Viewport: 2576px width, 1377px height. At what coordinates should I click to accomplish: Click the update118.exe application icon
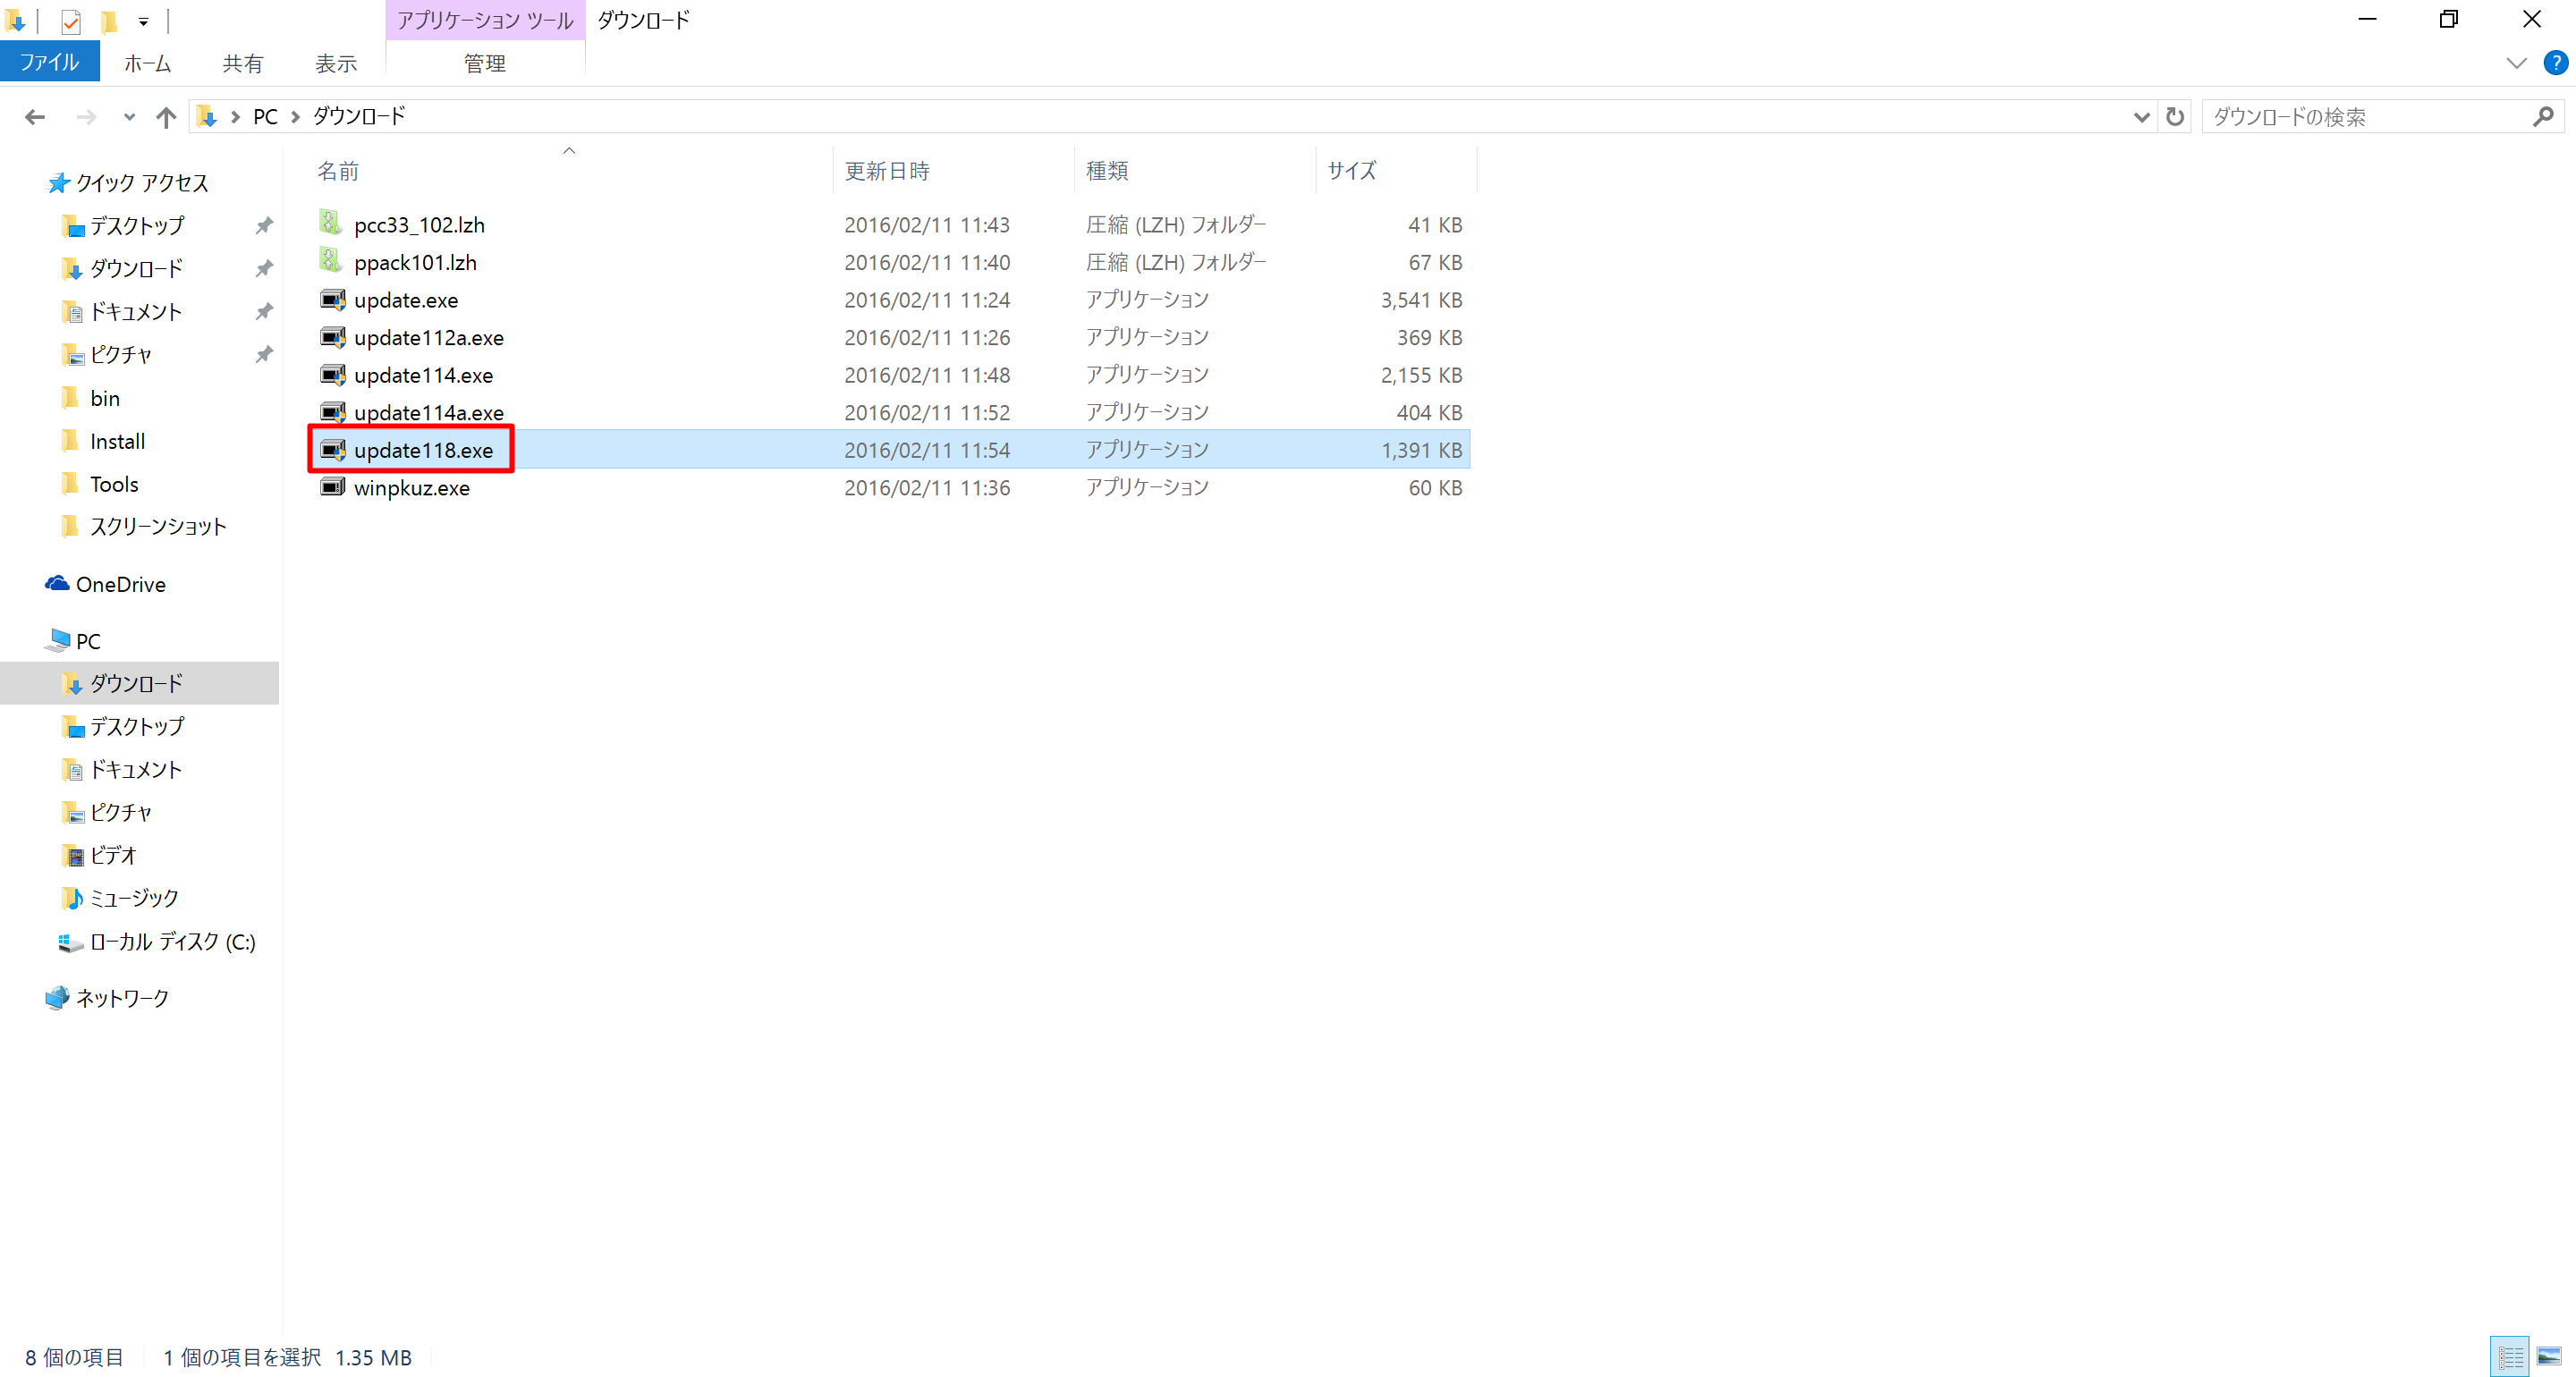click(x=333, y=449)
